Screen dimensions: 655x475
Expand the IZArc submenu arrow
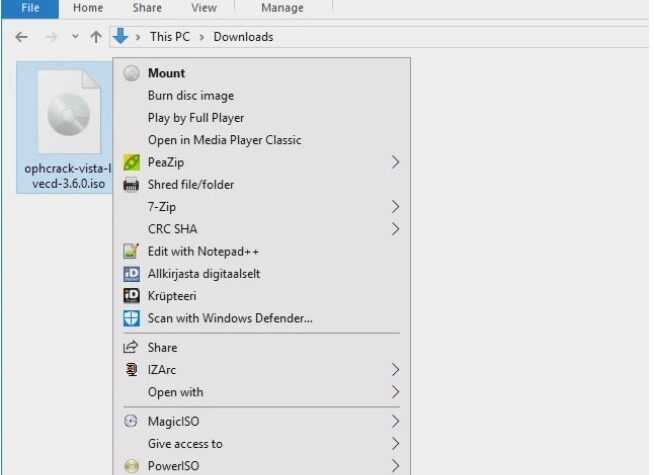(x=395, y=370)
